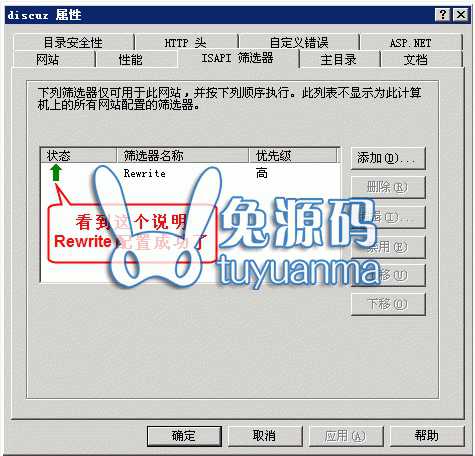Click the 优先级 column header
The image size is (475, 456).
coord(293,155)
